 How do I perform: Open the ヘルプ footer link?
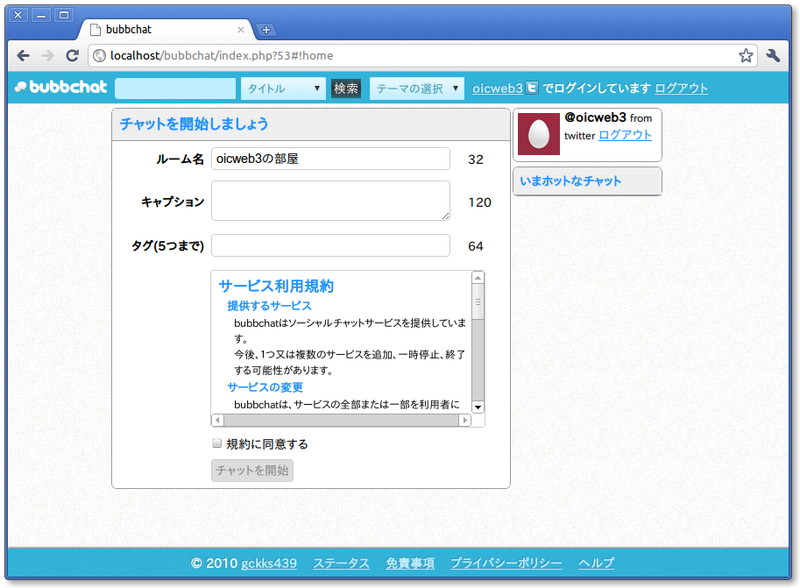(x=596, y=563)
